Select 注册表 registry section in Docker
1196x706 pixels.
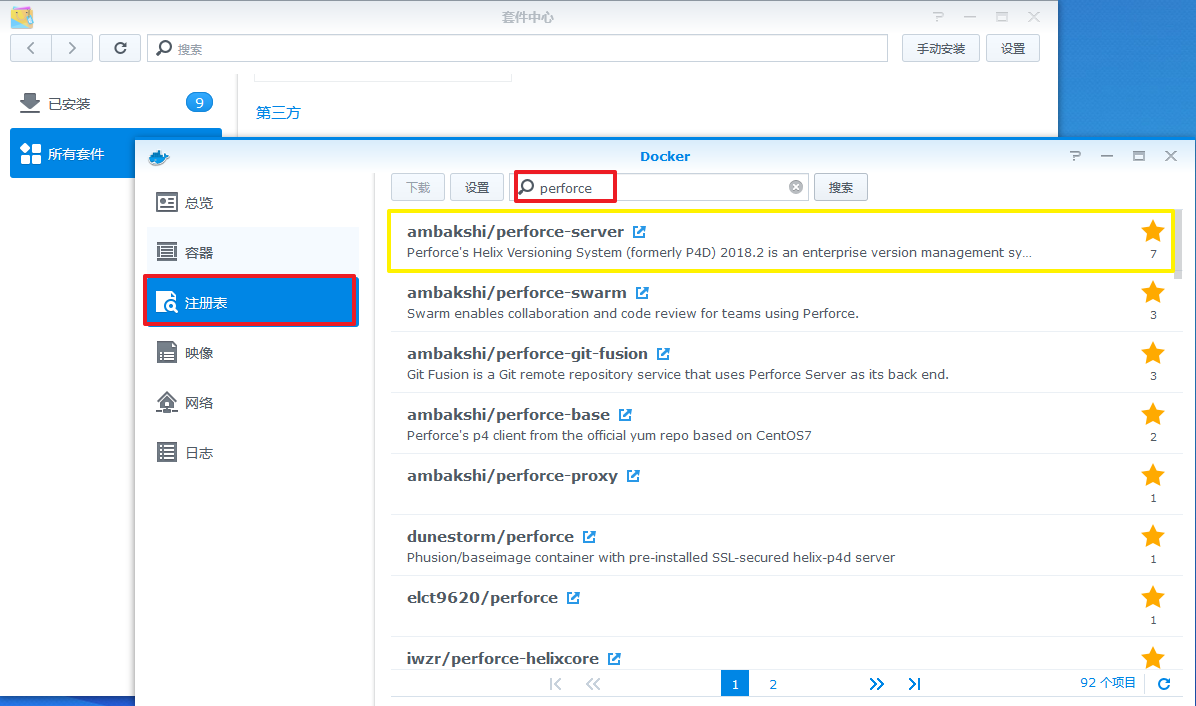click(252, 303)
